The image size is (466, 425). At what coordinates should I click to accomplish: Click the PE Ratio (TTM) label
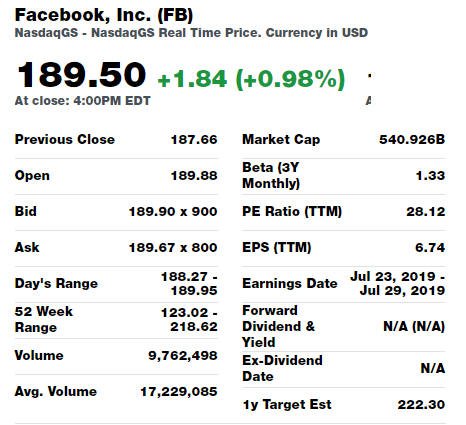(x=292, y=212)
